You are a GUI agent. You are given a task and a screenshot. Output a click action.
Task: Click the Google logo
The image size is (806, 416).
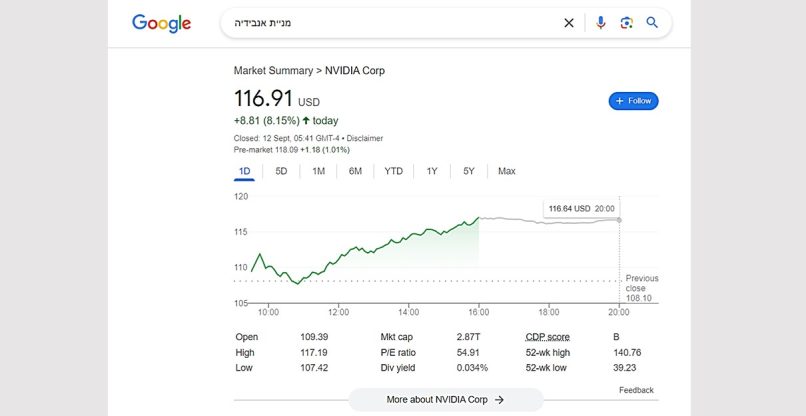tap(161, 23)
